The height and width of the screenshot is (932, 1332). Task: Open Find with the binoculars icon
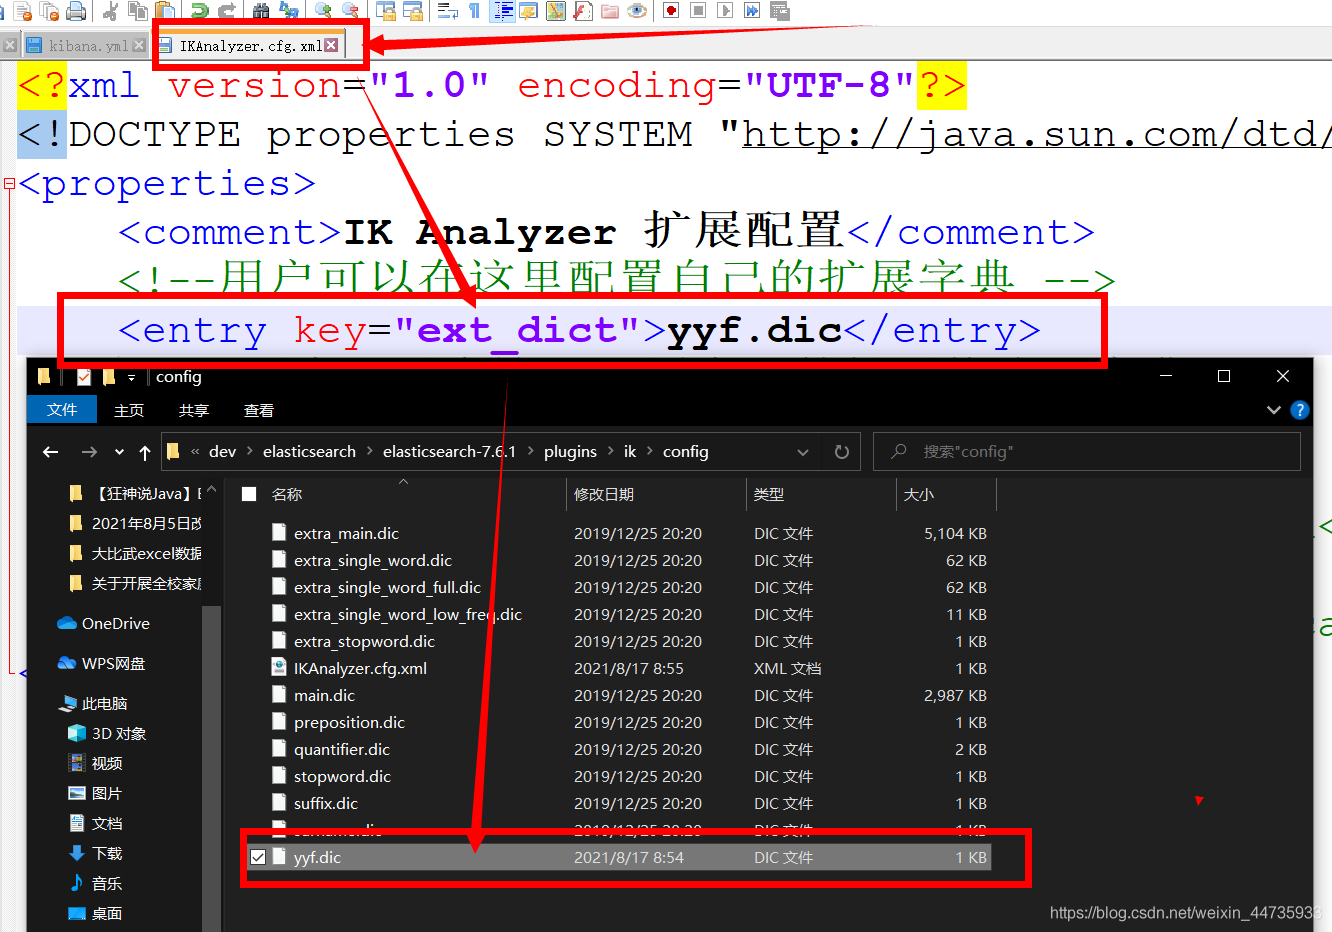click(x=261, y=12)
